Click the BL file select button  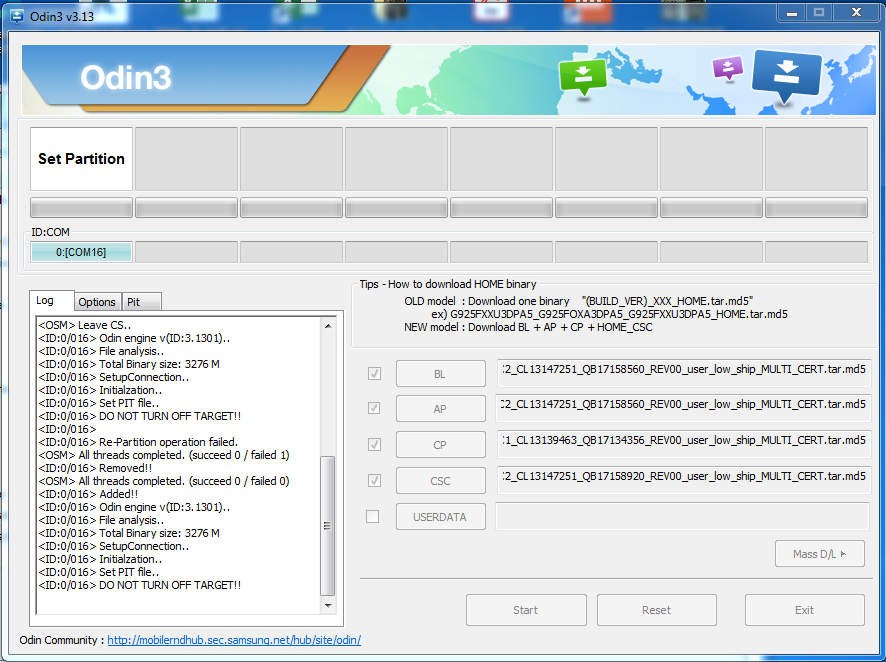tap(441, 374)
